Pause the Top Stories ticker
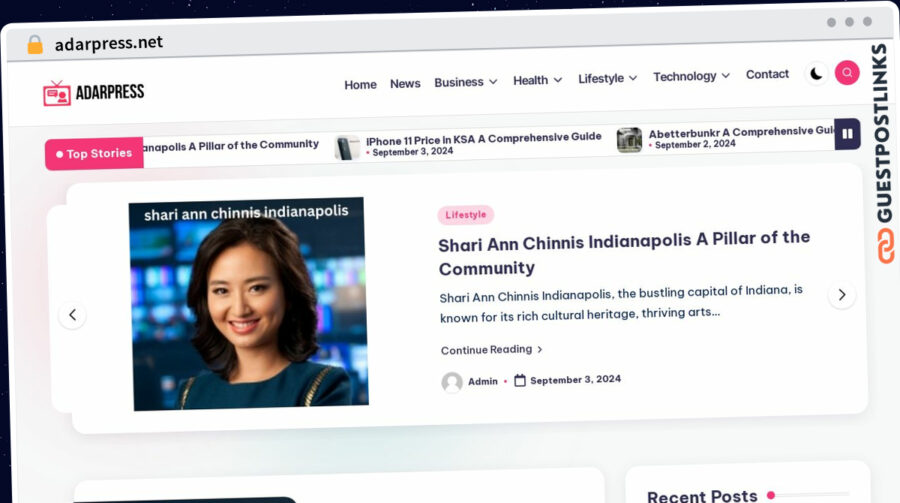The image size is (900, 503). 847,134
